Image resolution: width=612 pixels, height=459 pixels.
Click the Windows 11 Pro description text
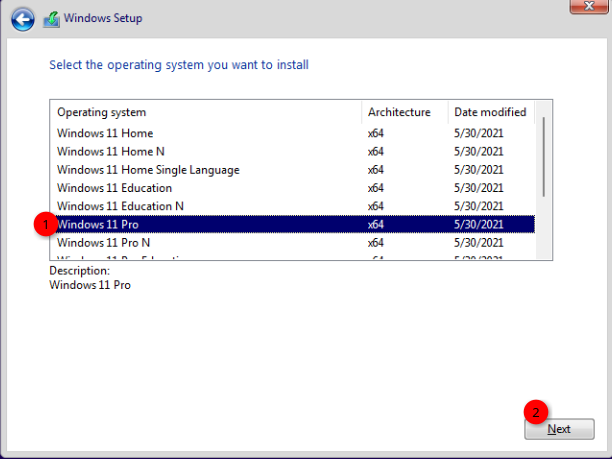[x=90, y=285]
